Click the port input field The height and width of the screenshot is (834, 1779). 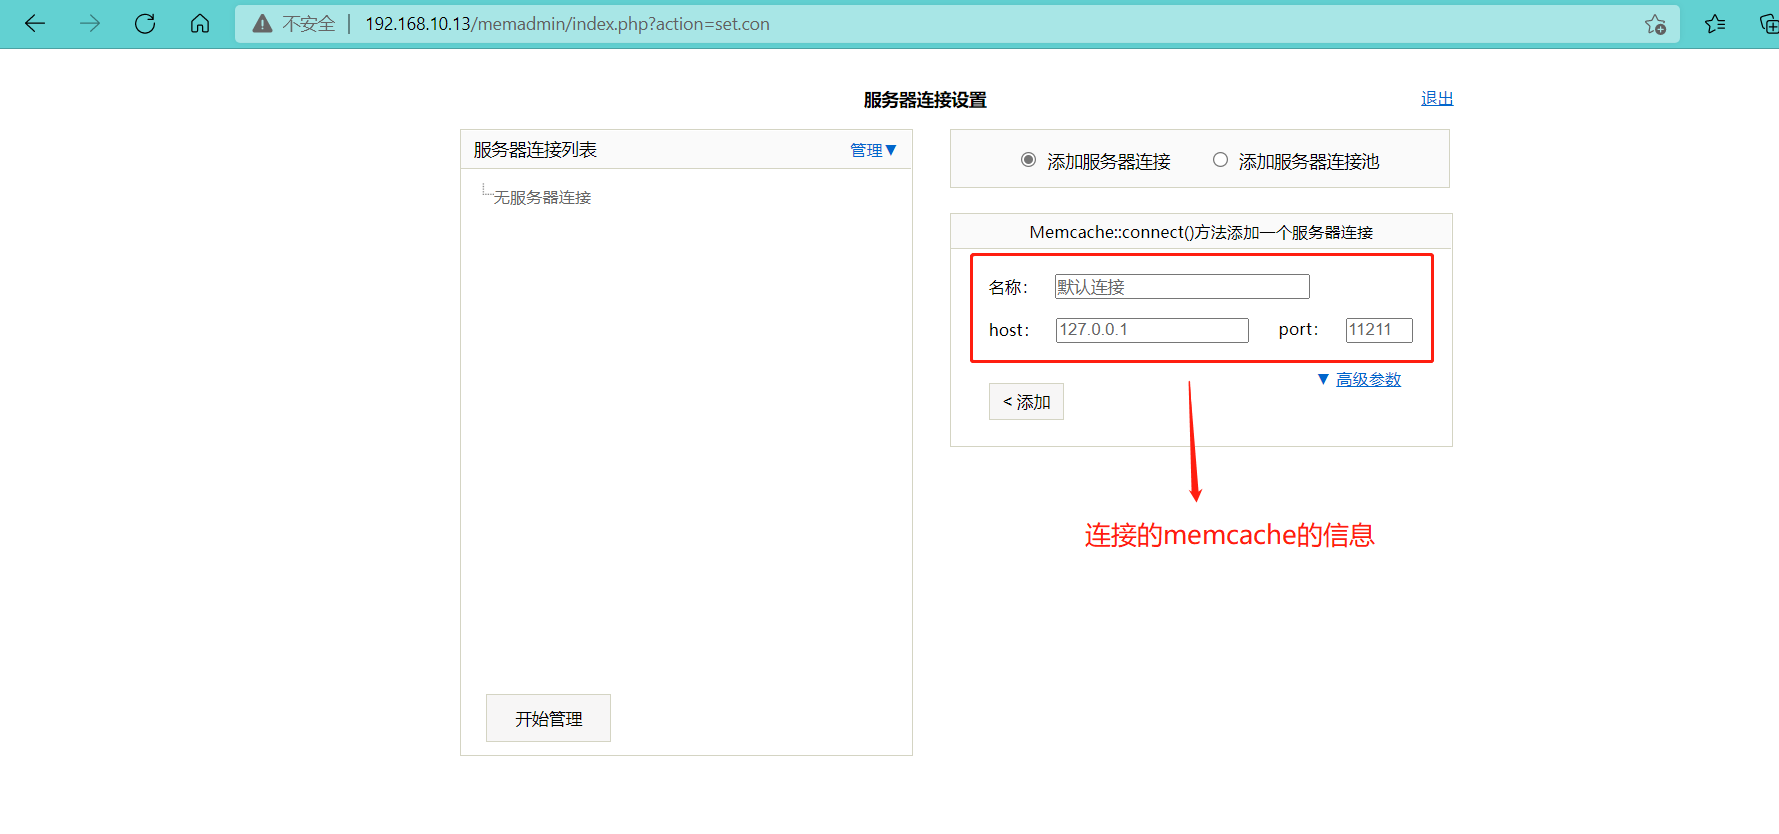[1379, 330]
